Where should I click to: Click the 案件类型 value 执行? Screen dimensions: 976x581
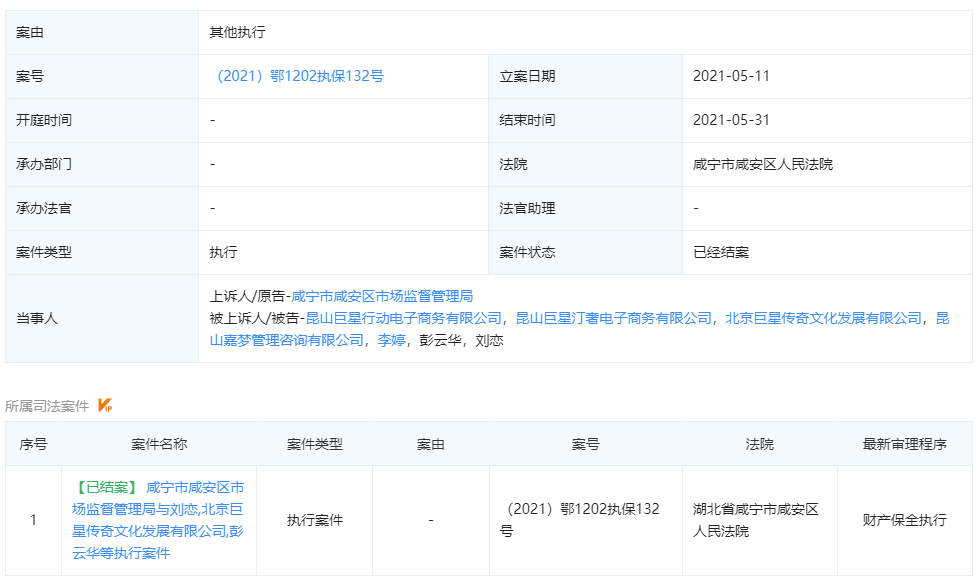pyautogui.click(x=220, y=252)
